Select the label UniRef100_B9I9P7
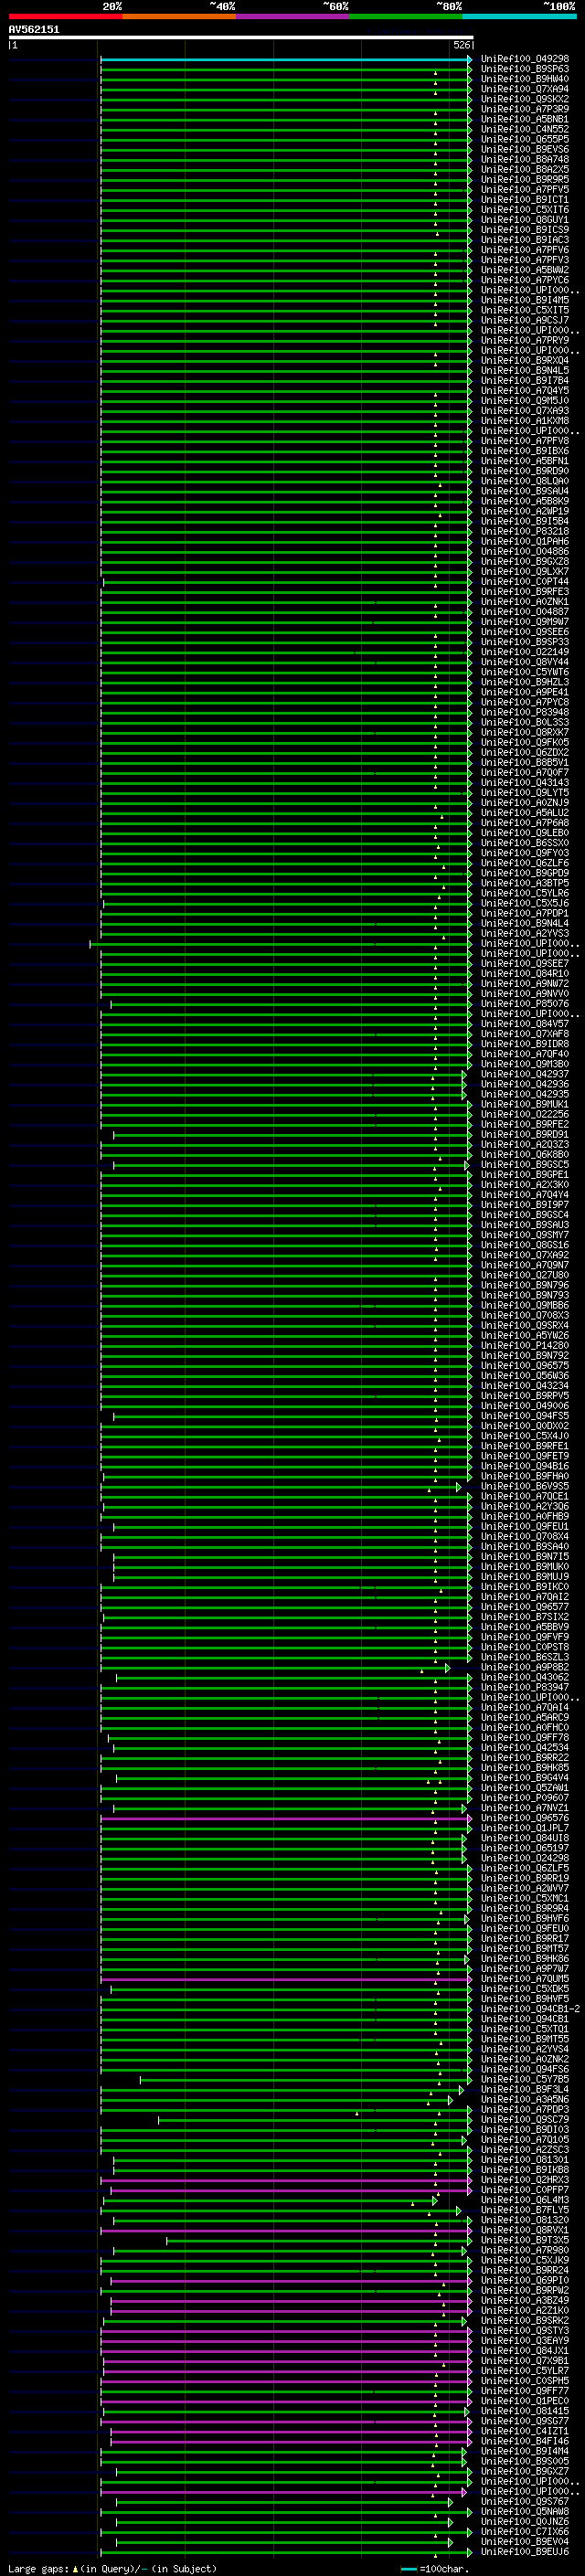 coord(525,1204)
